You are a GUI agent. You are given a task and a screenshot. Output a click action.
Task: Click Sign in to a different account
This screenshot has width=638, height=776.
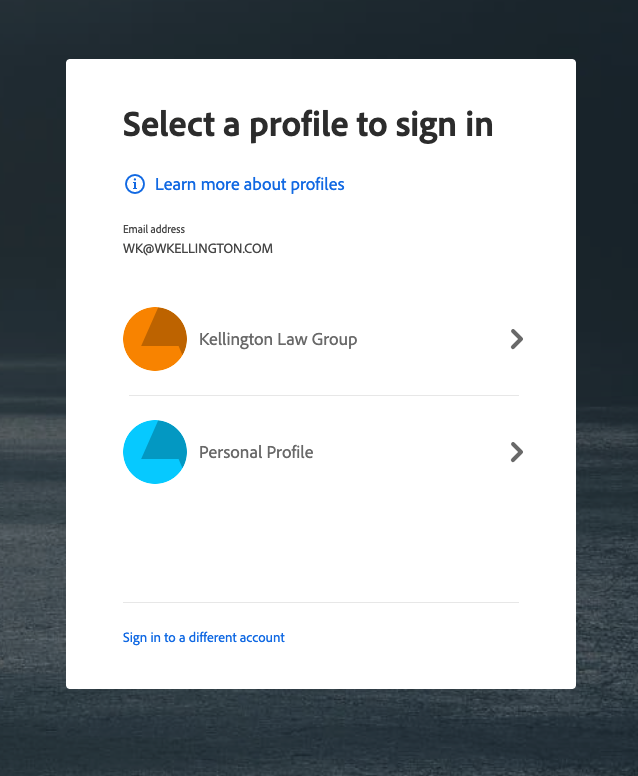(203, 637)
